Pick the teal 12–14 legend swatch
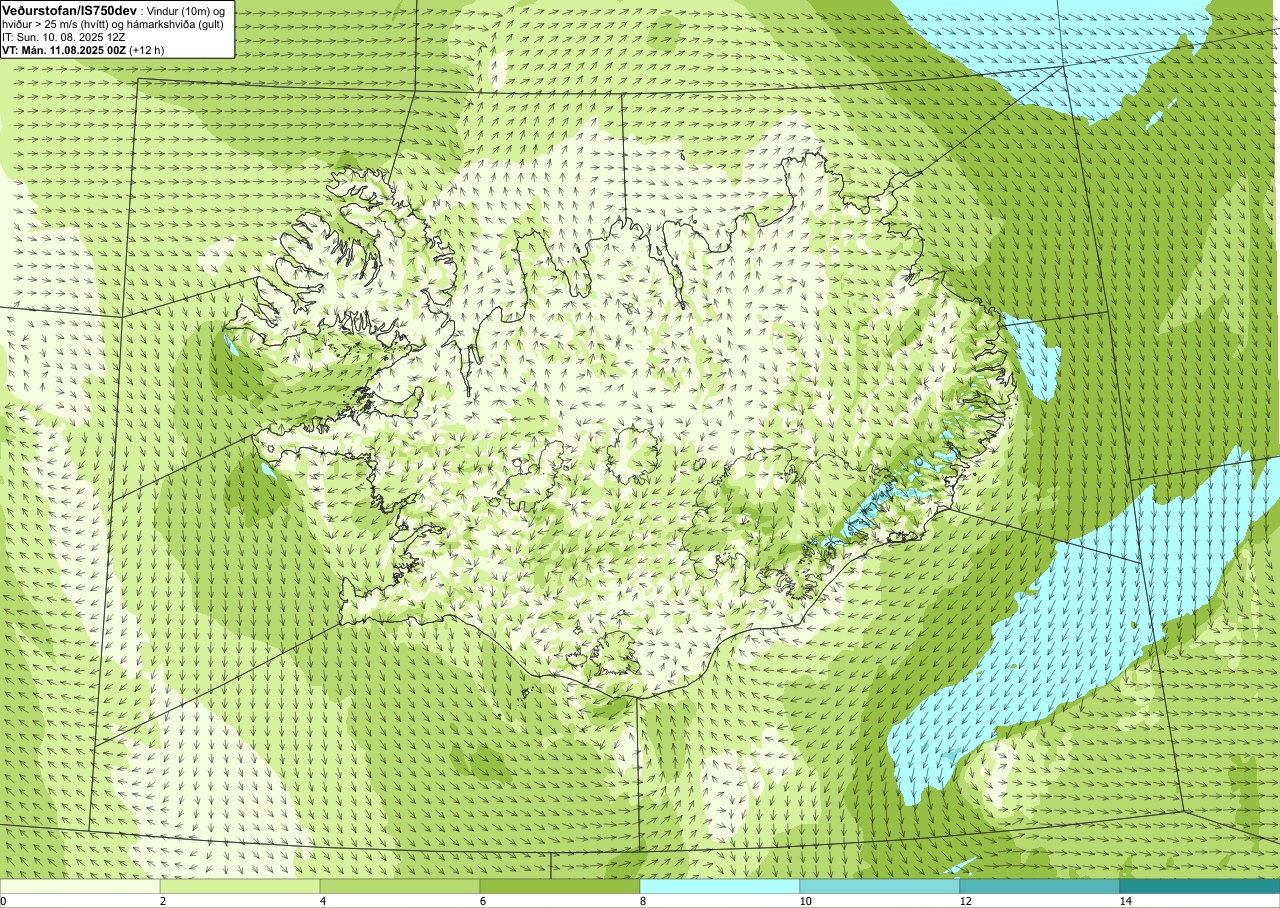The height and width of the screenshot is (908, 1280). (1040, 886)
